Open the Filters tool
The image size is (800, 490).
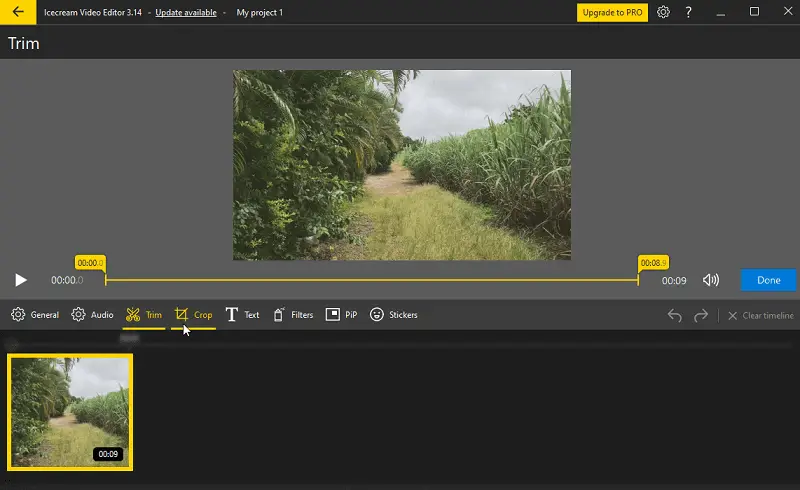[x=293, y=314]
